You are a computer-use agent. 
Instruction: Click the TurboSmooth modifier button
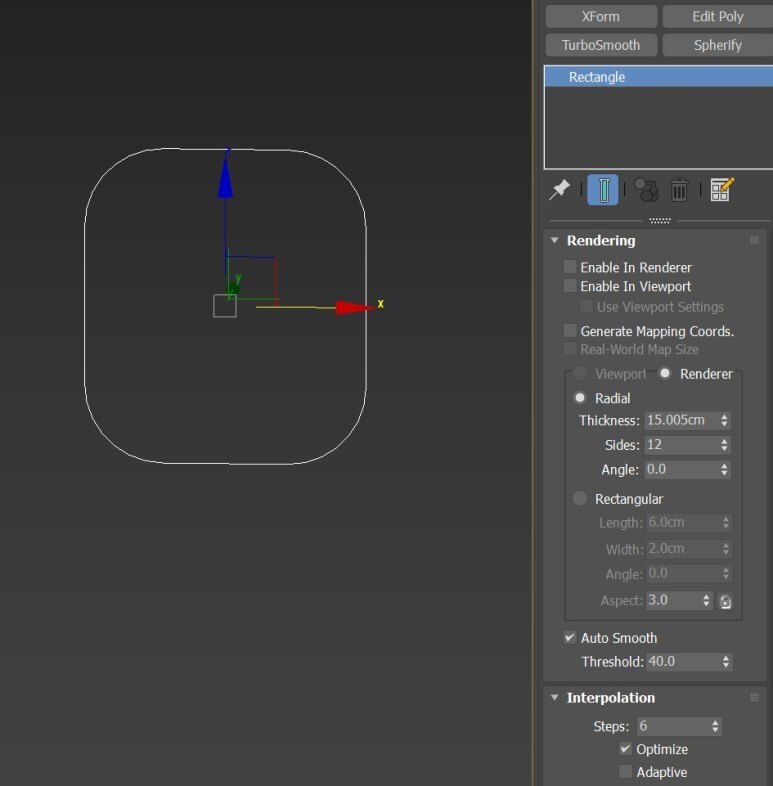pyautogui.click(x=601, y=45)
